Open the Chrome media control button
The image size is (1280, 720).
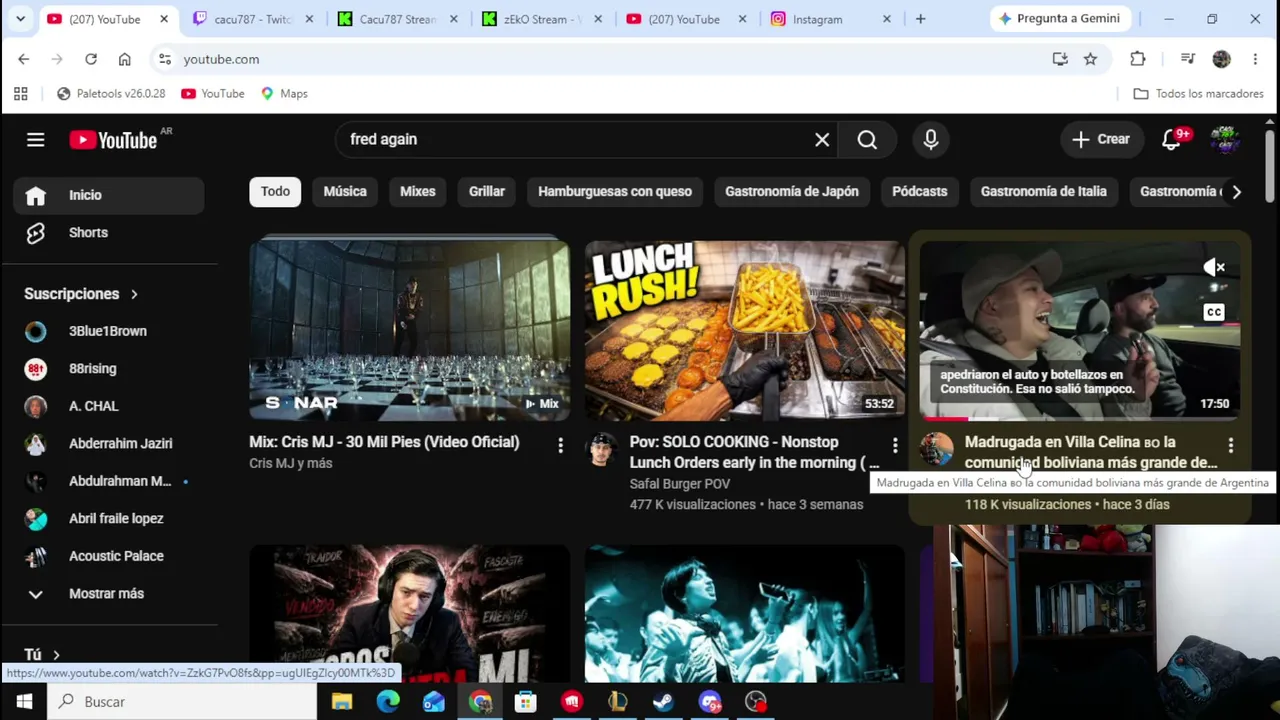1187,59
